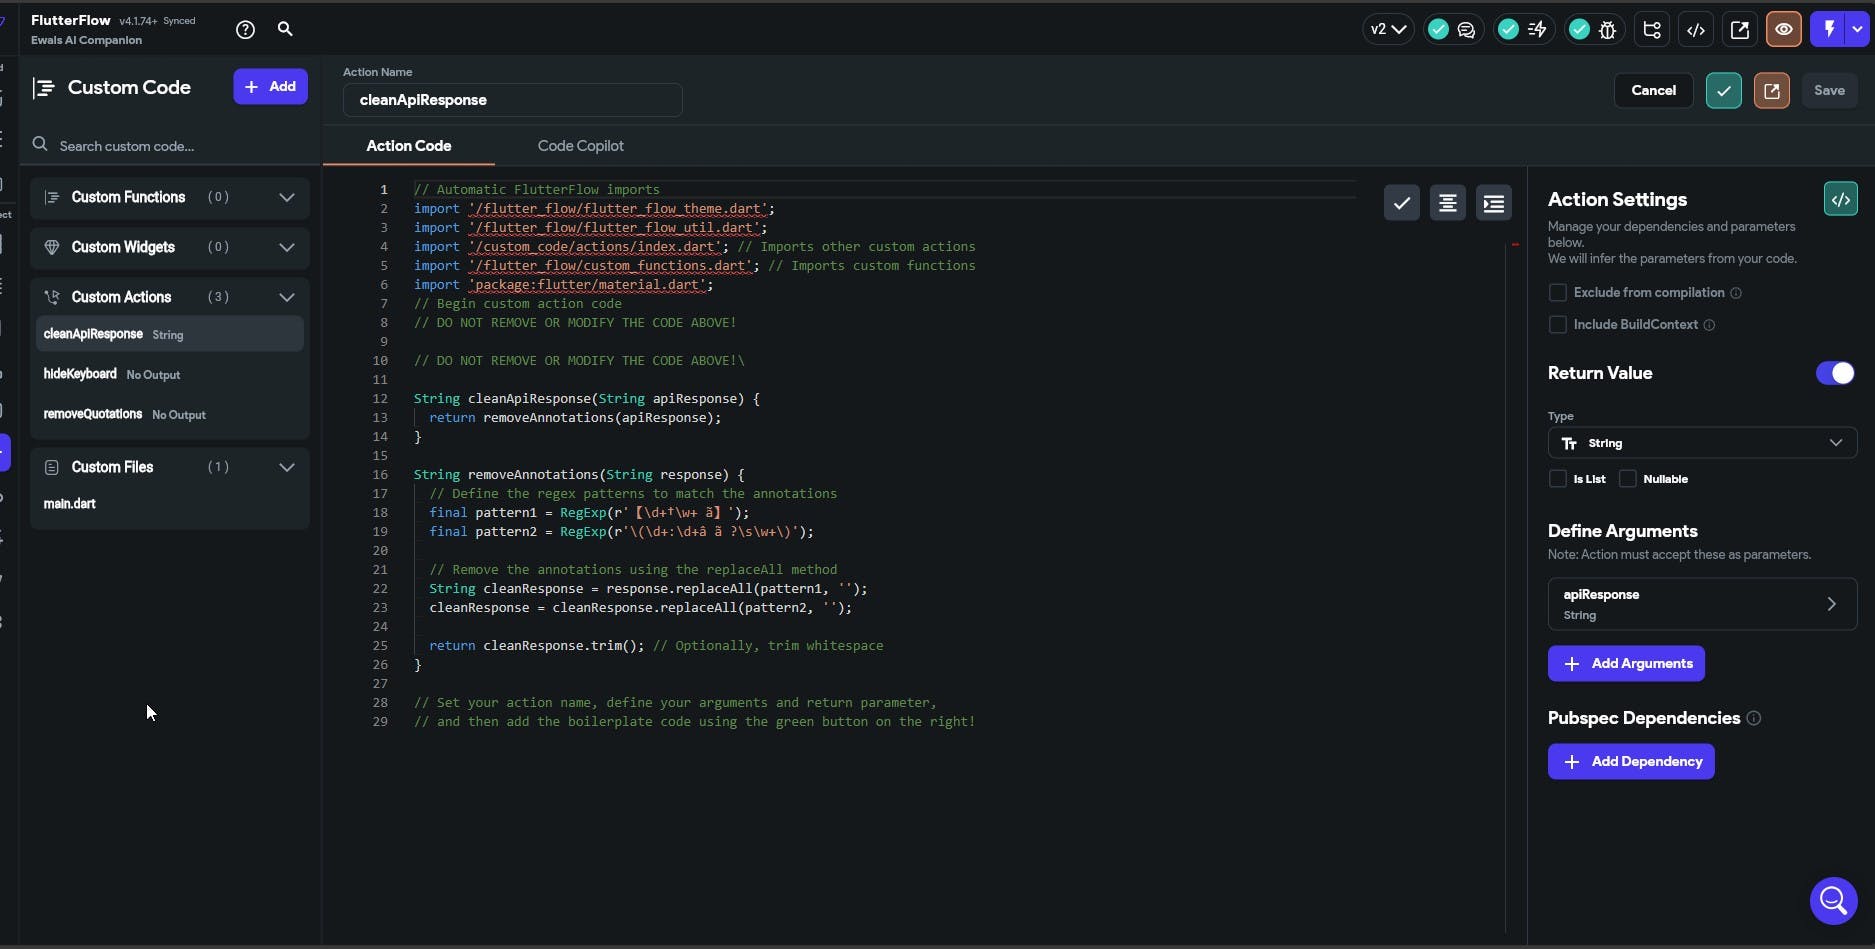This screenshot has width=1875, height=949.
Task: Select the hideKeyboard custom action
Action: (80, 374)
